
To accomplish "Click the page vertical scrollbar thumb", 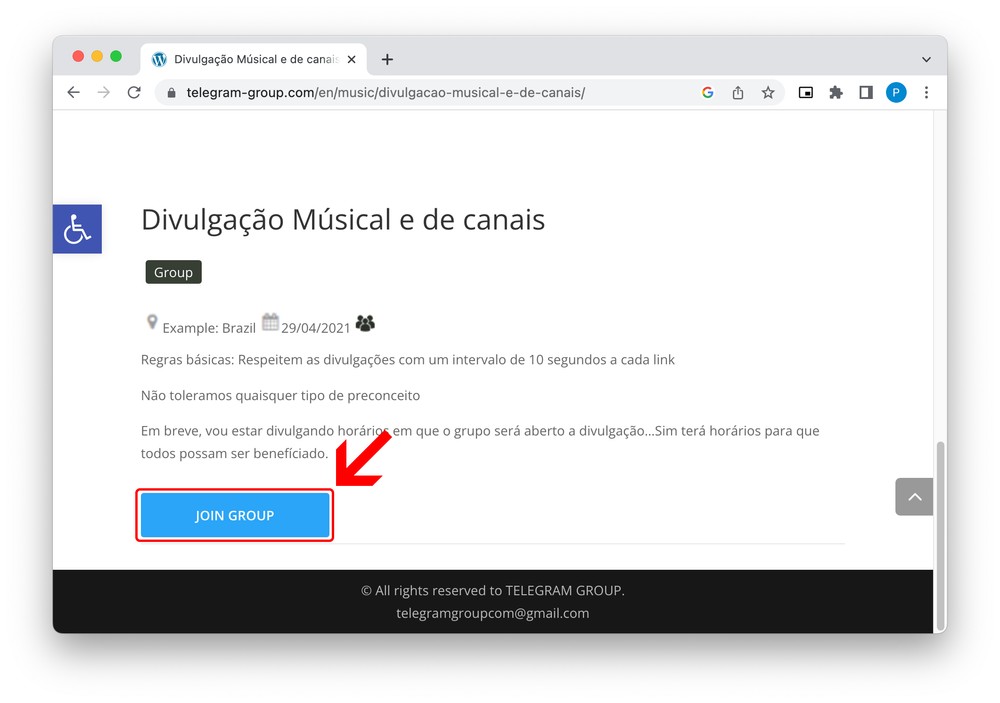I will click(x=940, y=536).
